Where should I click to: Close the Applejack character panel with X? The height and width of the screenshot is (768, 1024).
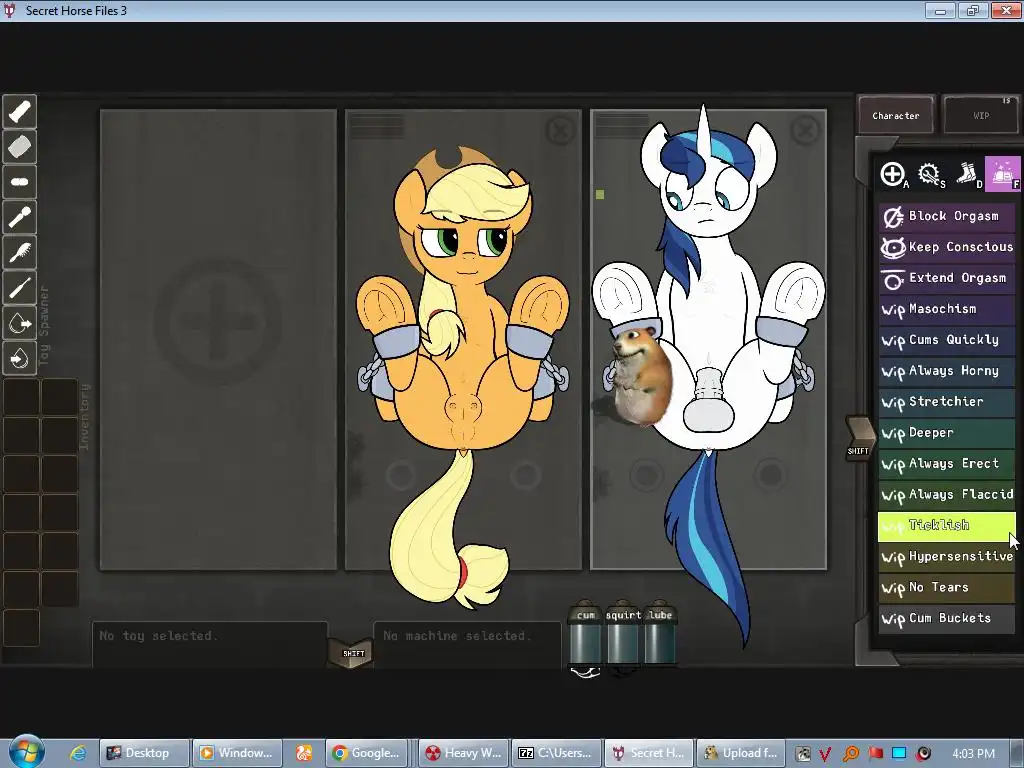pyautogui.click(x=560, y=131)
